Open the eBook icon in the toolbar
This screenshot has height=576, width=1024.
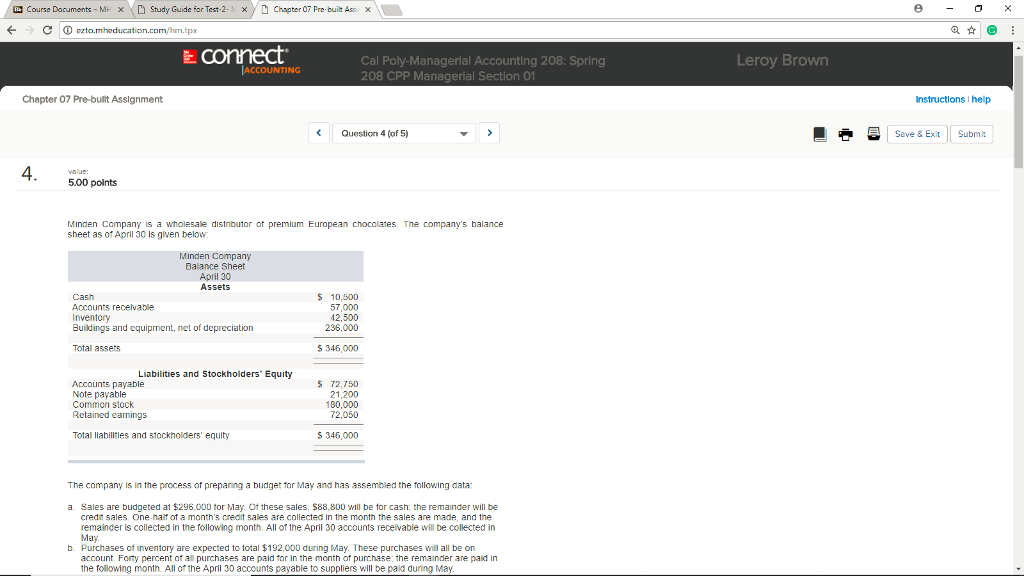(x=819, y=133)
